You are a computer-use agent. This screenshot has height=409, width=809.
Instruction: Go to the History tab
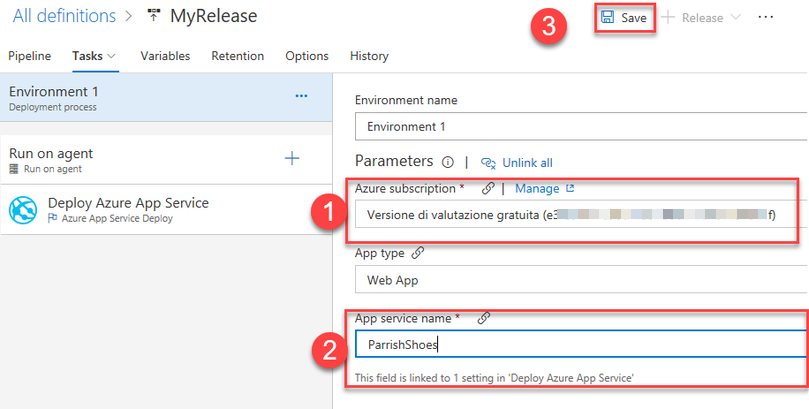click(x=369, y=56)
